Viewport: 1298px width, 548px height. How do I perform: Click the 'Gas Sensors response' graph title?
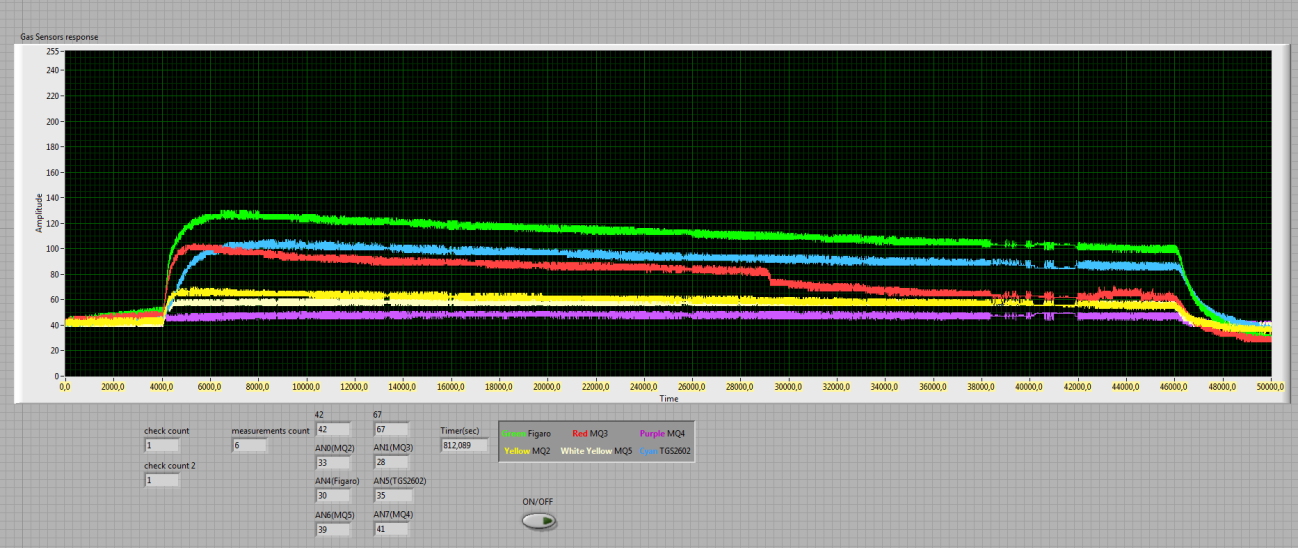pos(59,37)
